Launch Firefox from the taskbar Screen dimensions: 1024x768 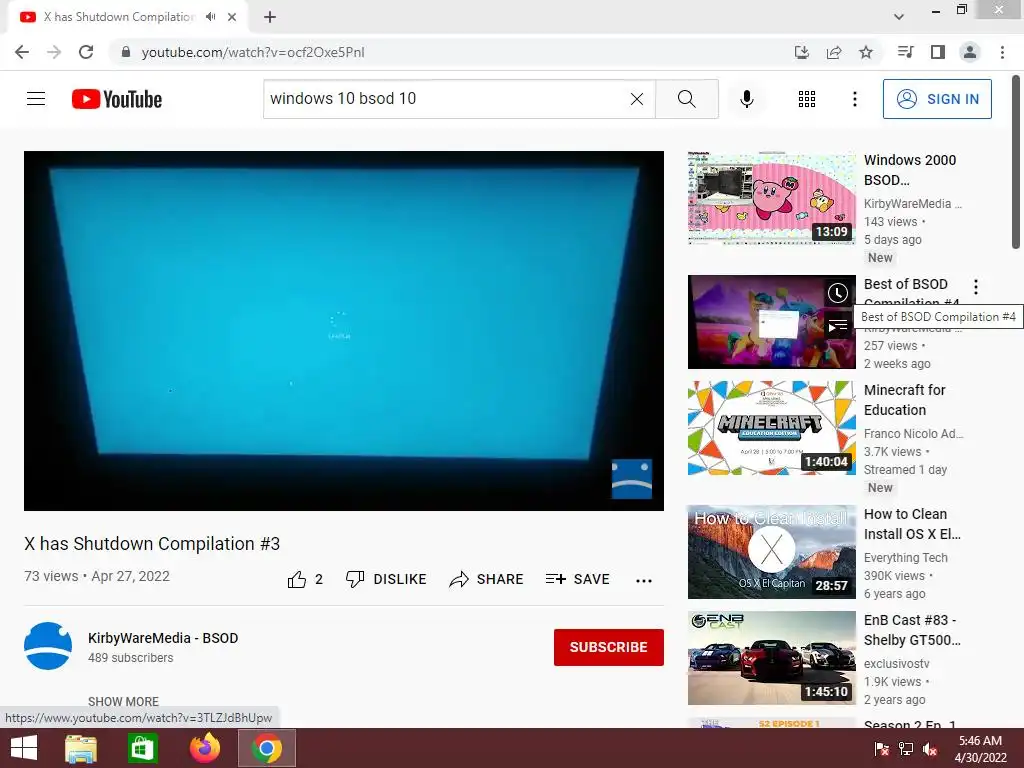(x=204, y=748)
